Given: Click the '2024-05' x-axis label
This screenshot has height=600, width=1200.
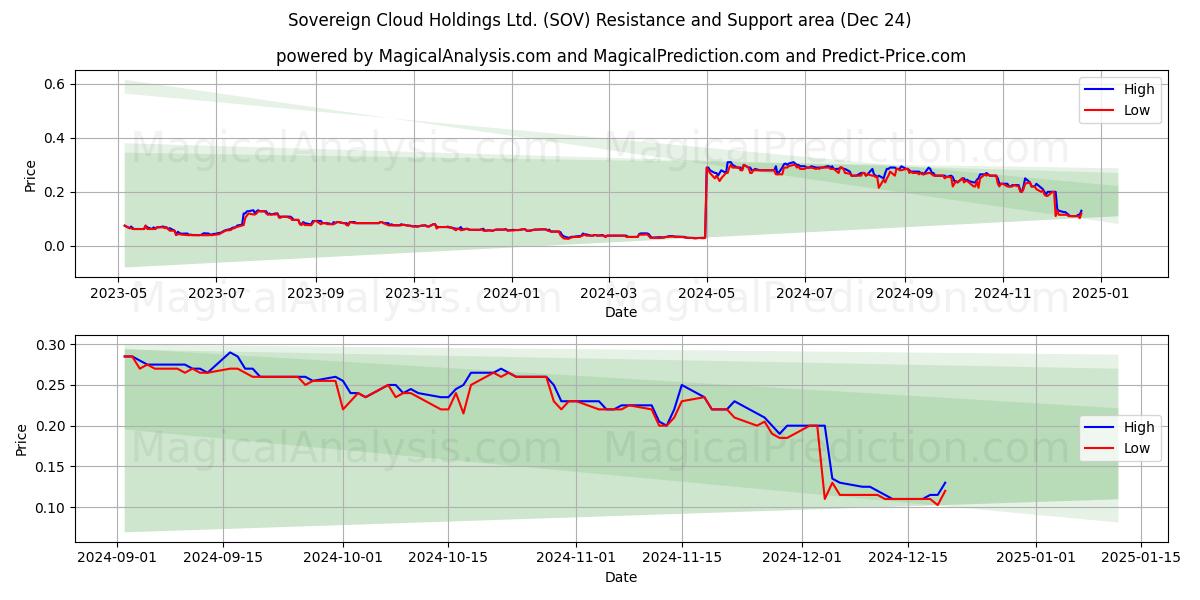Looking at the screenshot, I should [x=707, y=293].
